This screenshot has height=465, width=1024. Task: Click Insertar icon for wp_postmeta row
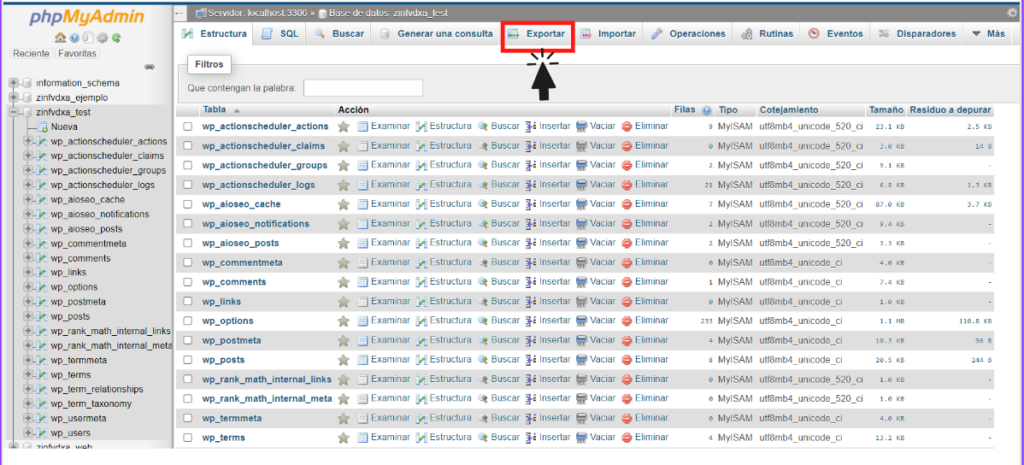coord(531,340)
